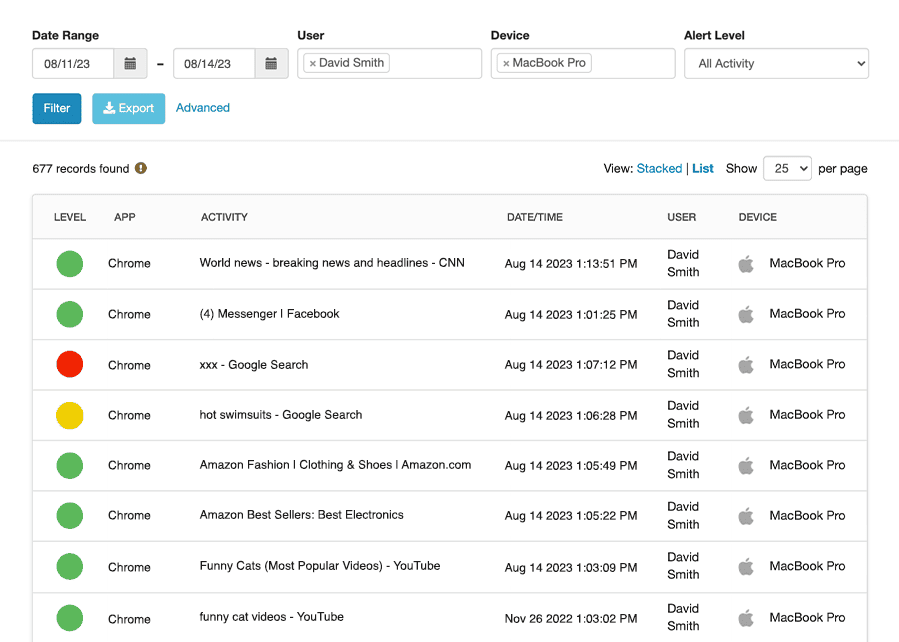Click the warning icon beside 677 records found
This screenshot has height=642, width=899.
tap(140, 168)
